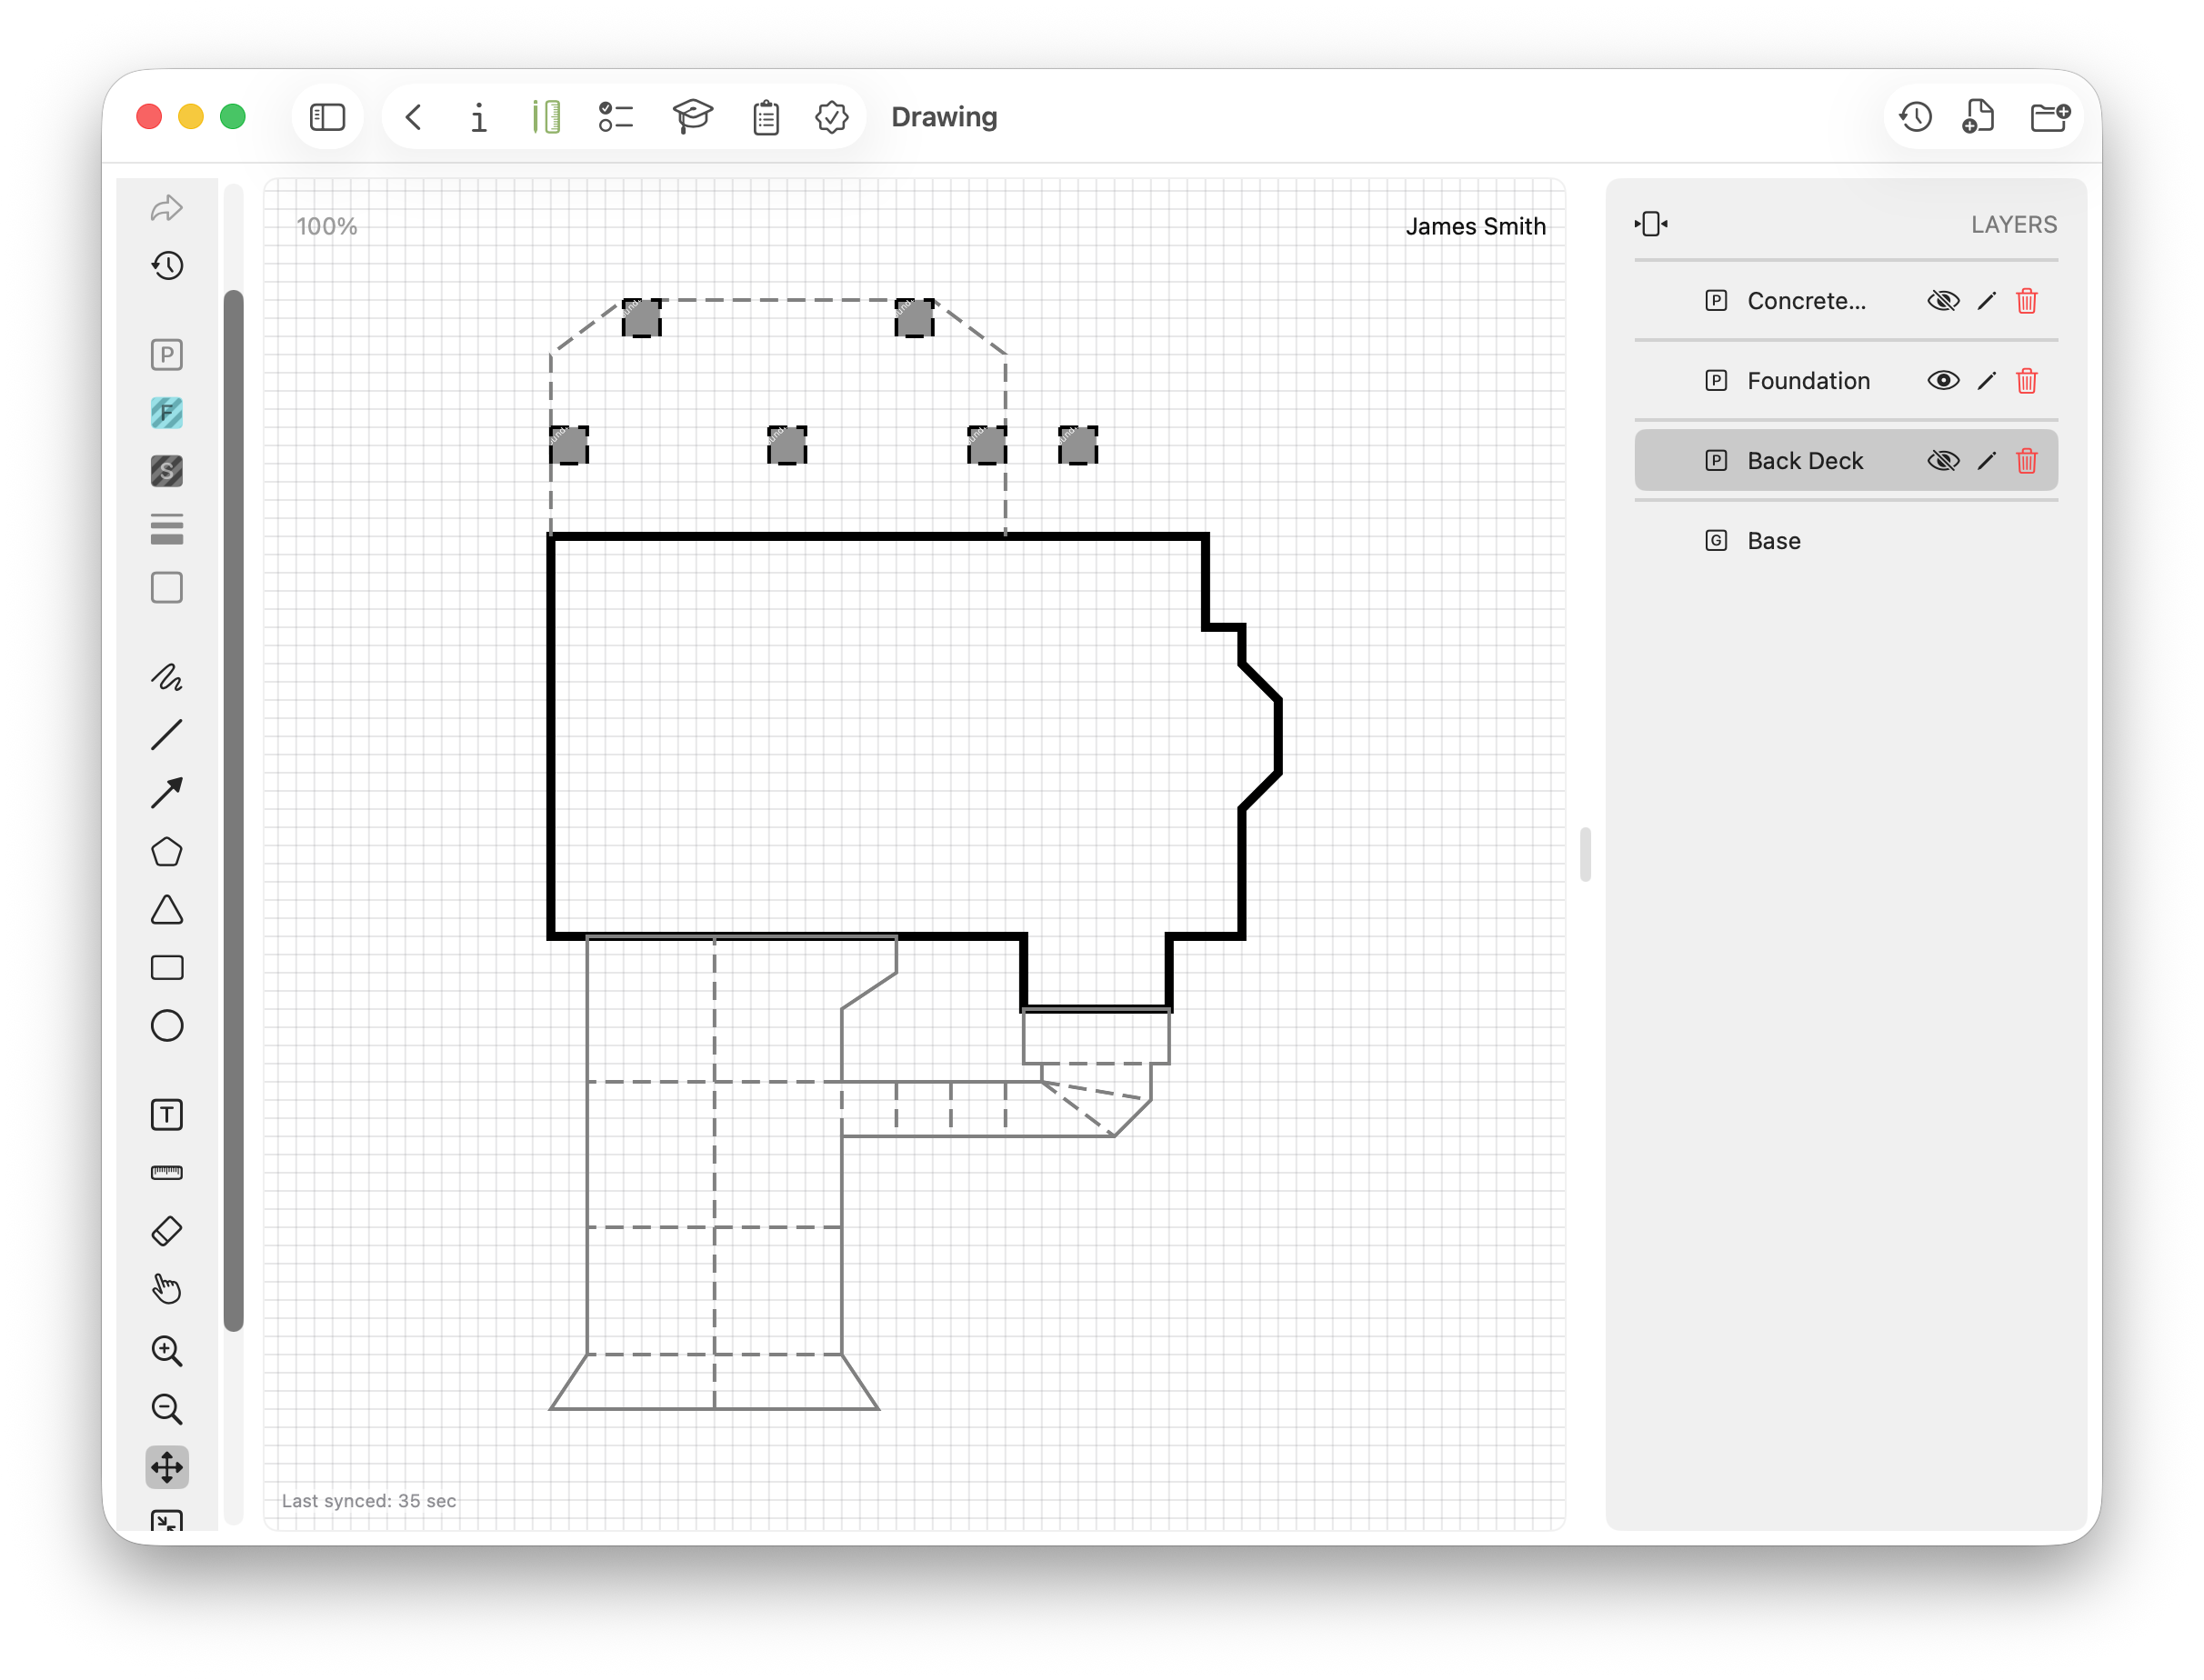This screenshot has width=2204, height=1680.
Task: Click the add document icon
Action: [x=1979, y=117]
